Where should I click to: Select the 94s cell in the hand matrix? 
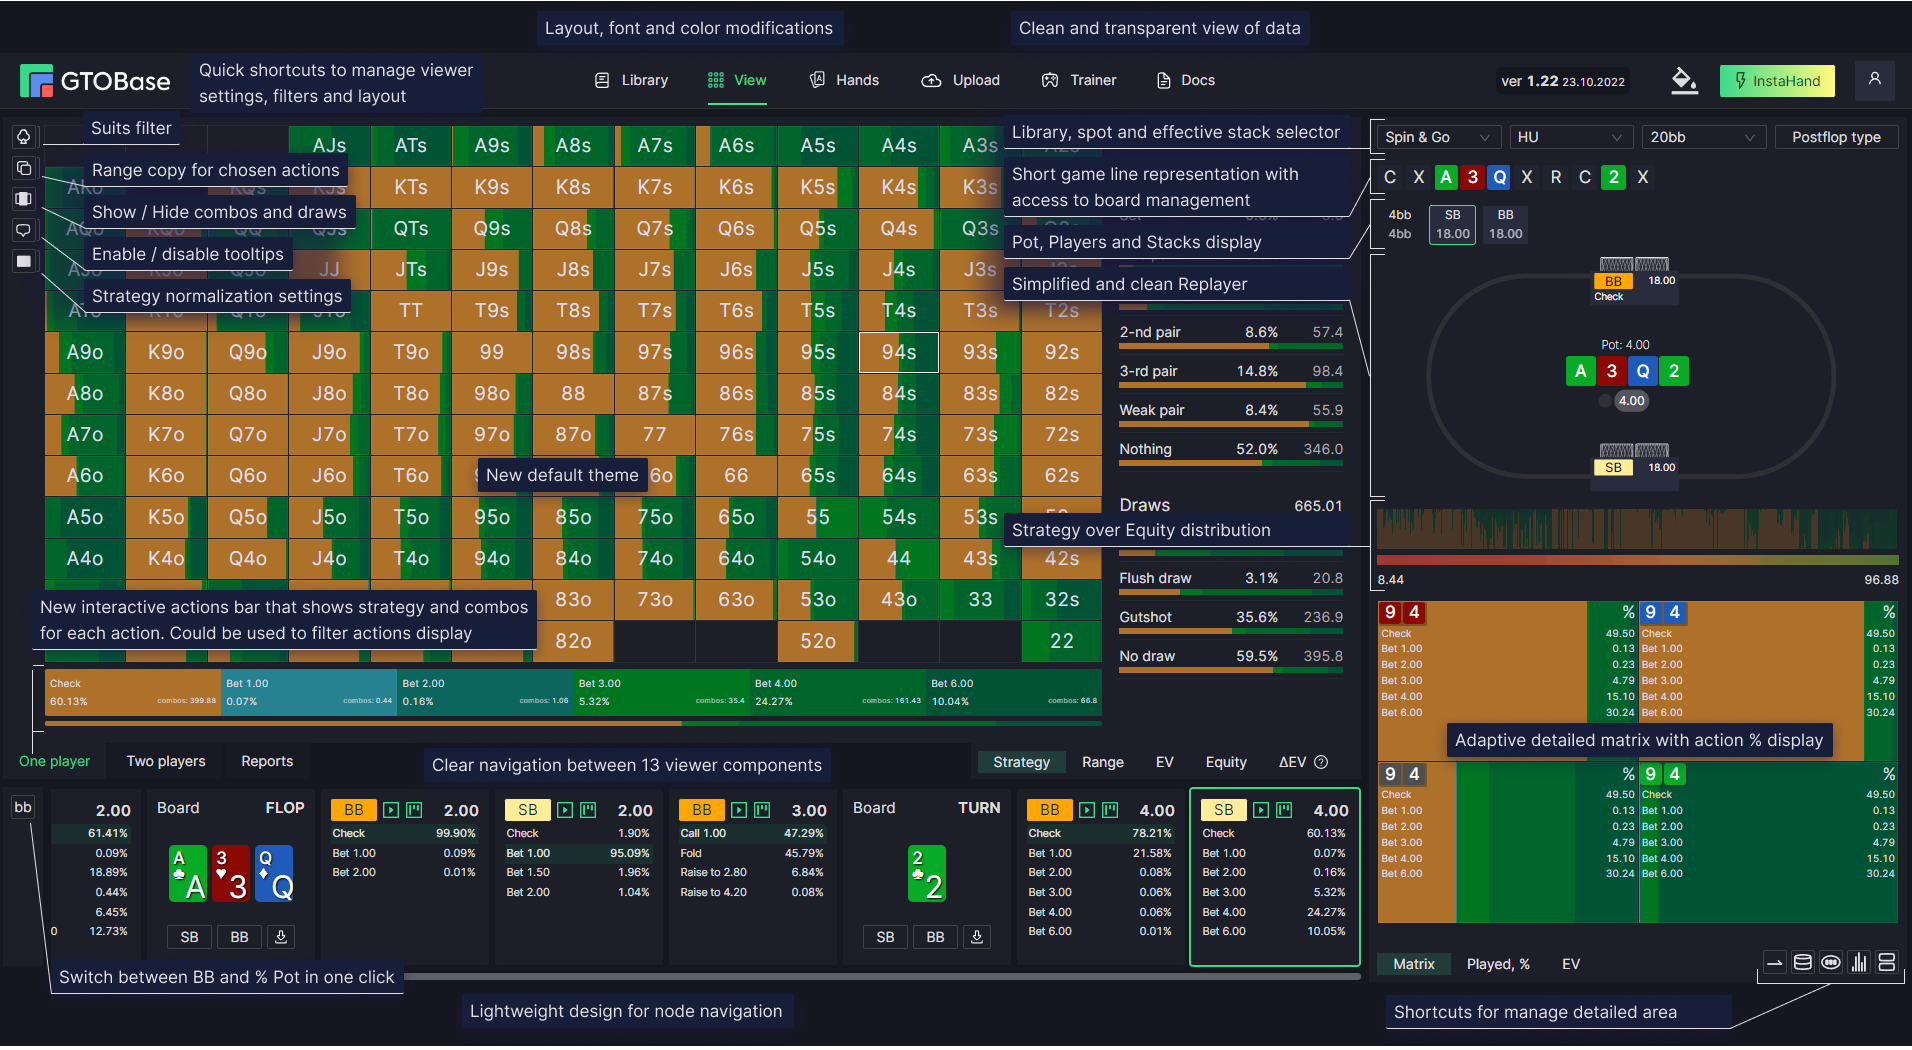coord(898,352)
